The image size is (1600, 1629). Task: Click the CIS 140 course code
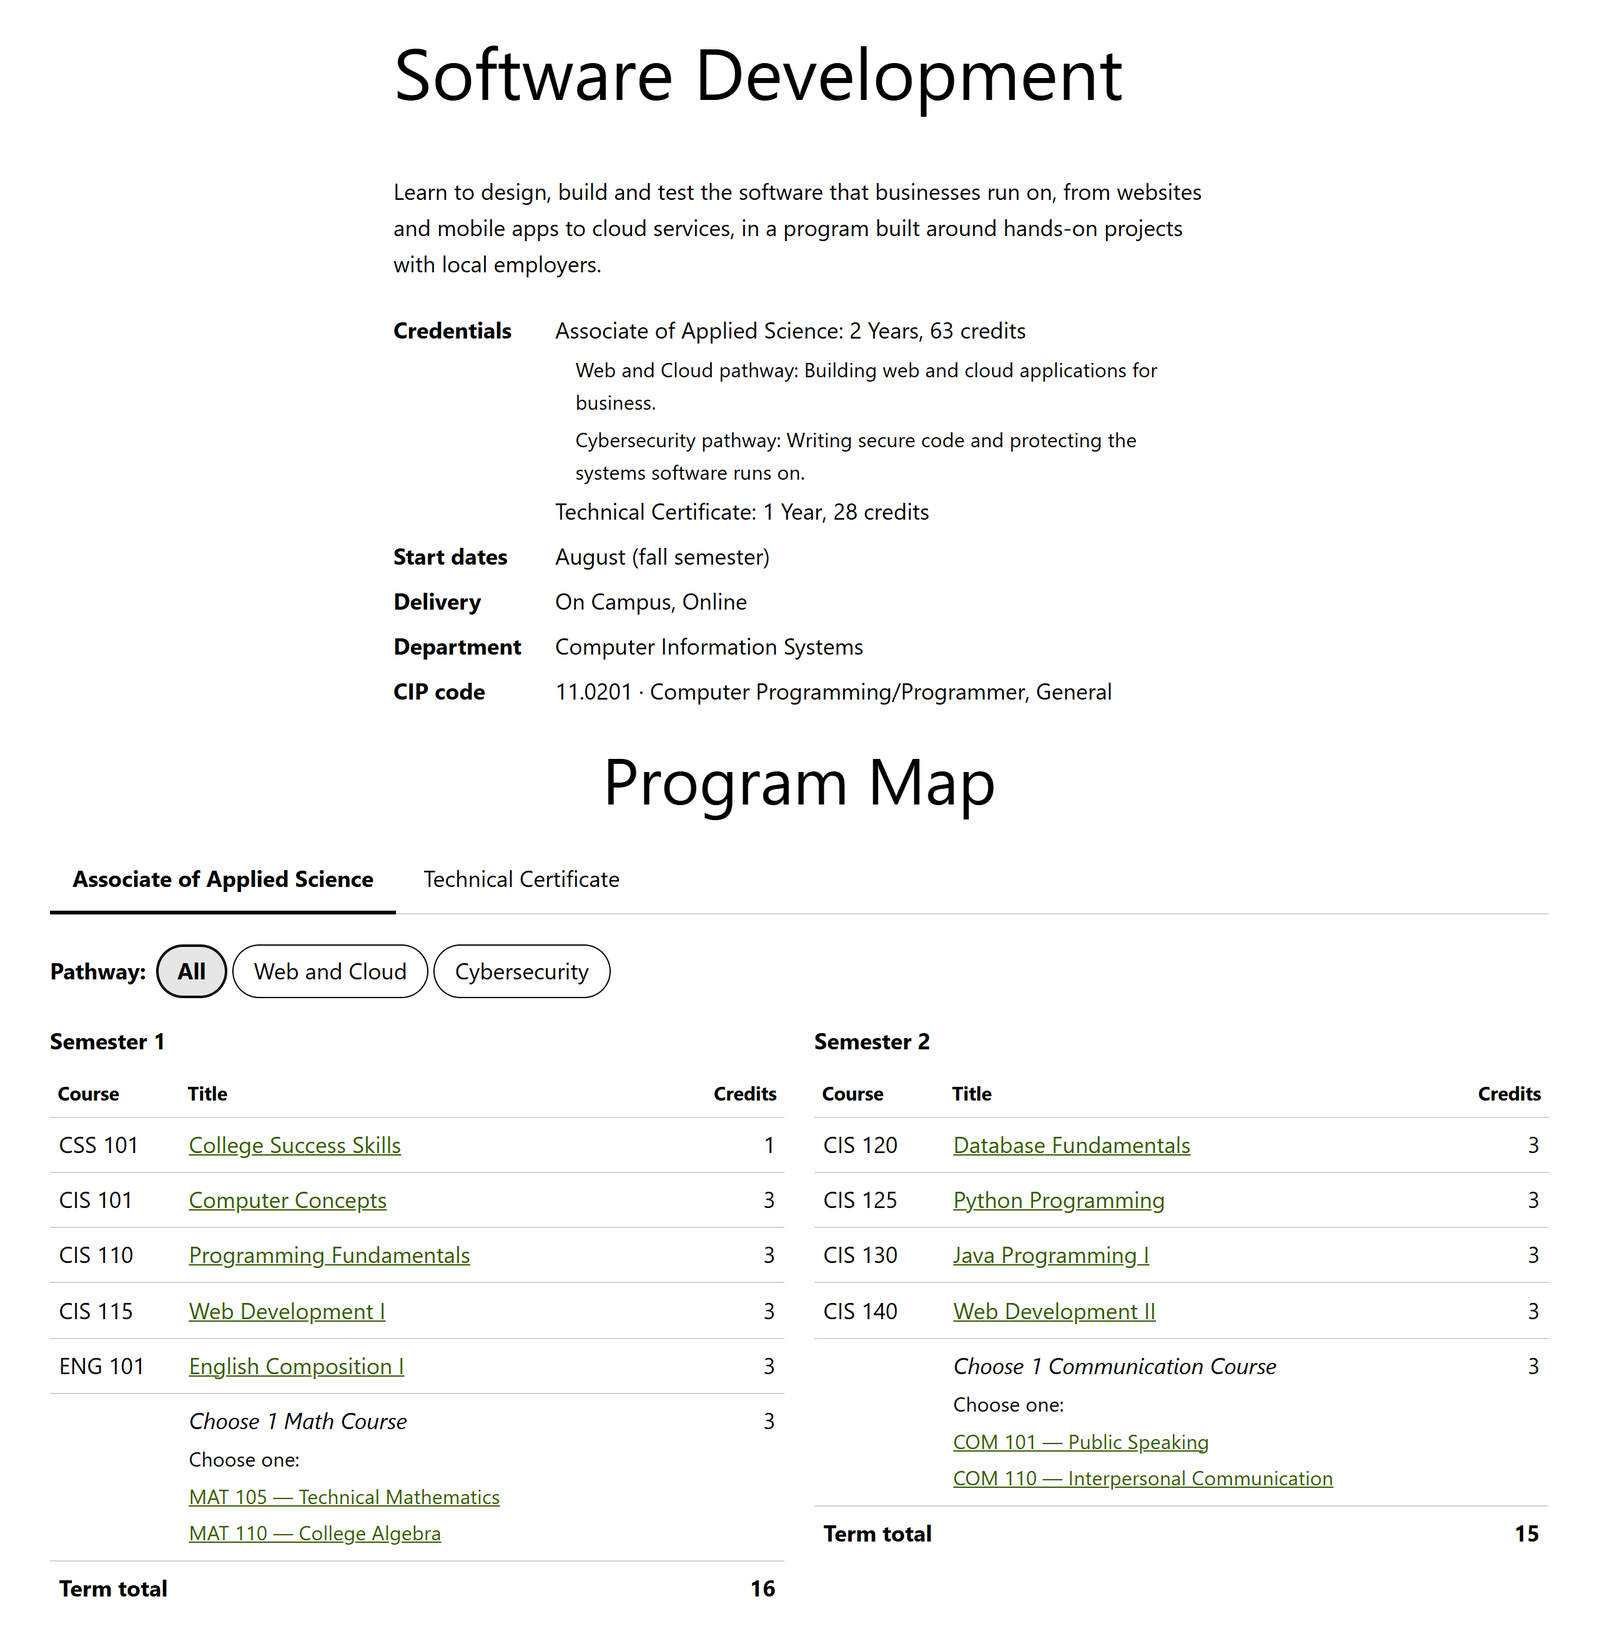coord(860,1311)
